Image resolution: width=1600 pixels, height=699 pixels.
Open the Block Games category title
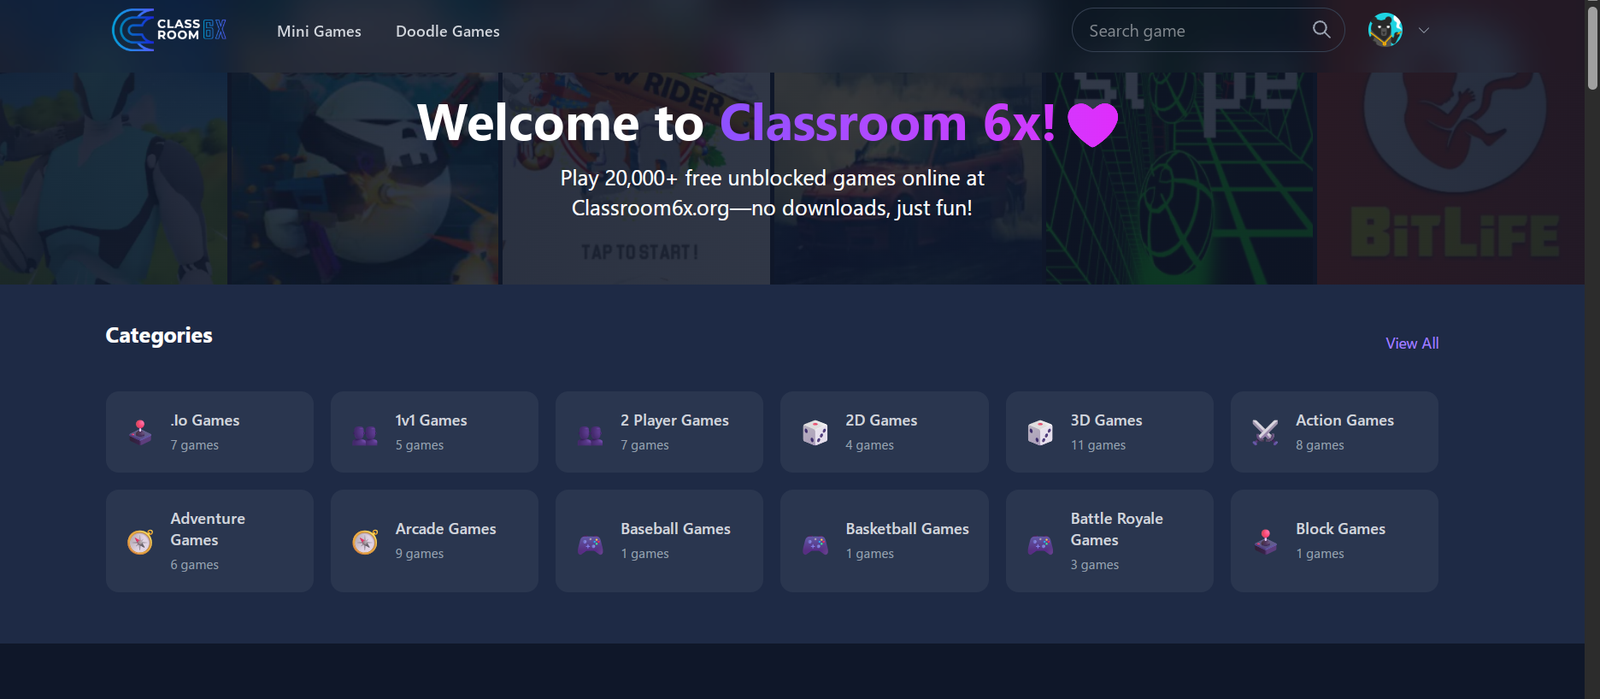[1341, 528]
